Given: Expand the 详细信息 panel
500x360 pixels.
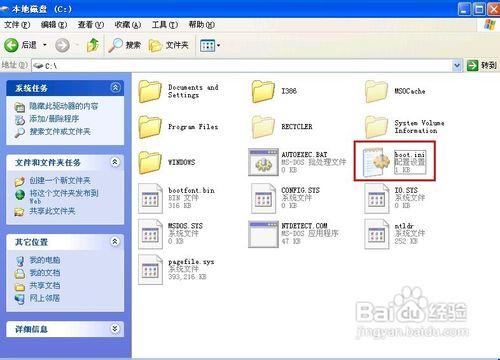Looking at the screenshot, I should pyautogui.click(x=115, y=329).
